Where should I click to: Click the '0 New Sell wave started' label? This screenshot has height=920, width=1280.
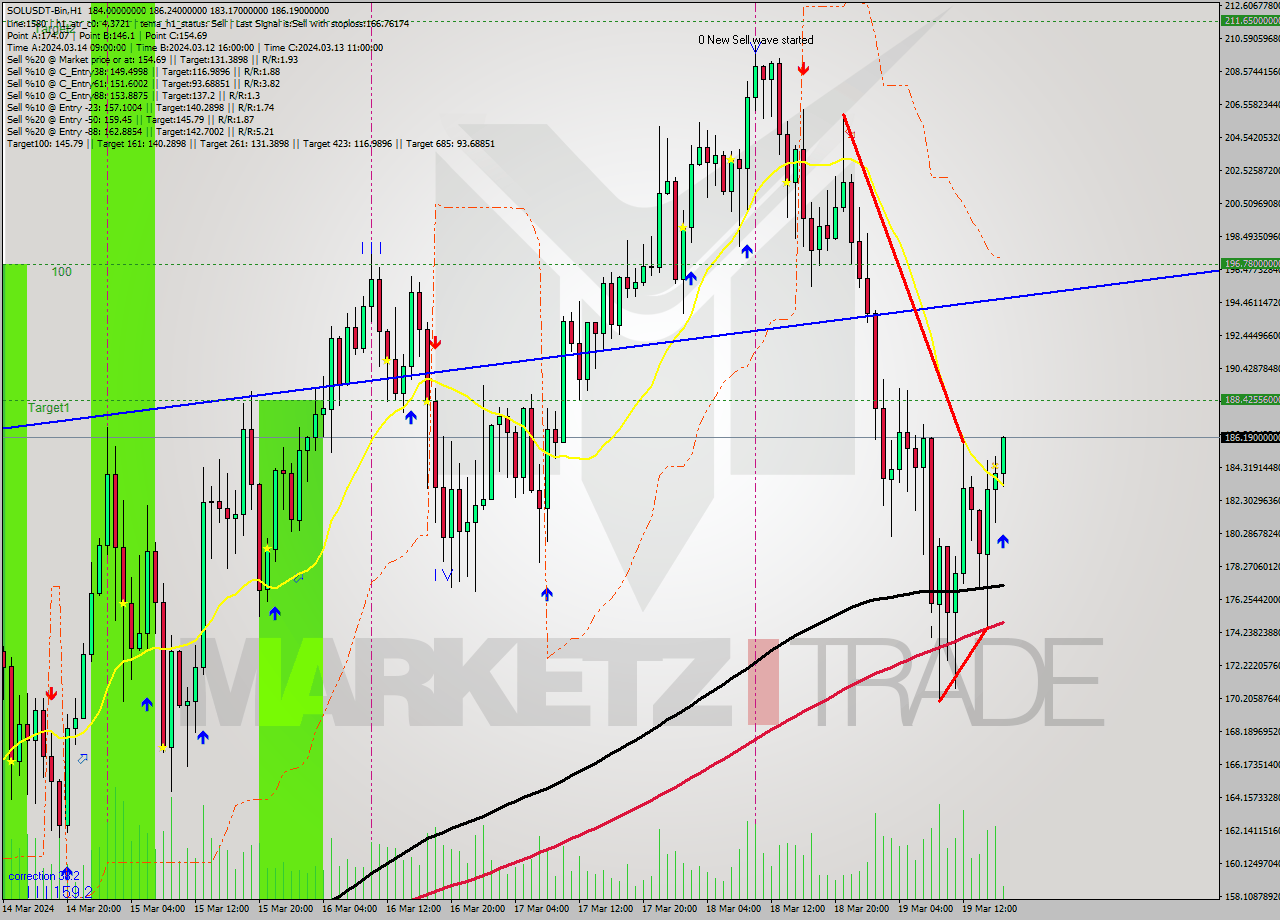755,40
